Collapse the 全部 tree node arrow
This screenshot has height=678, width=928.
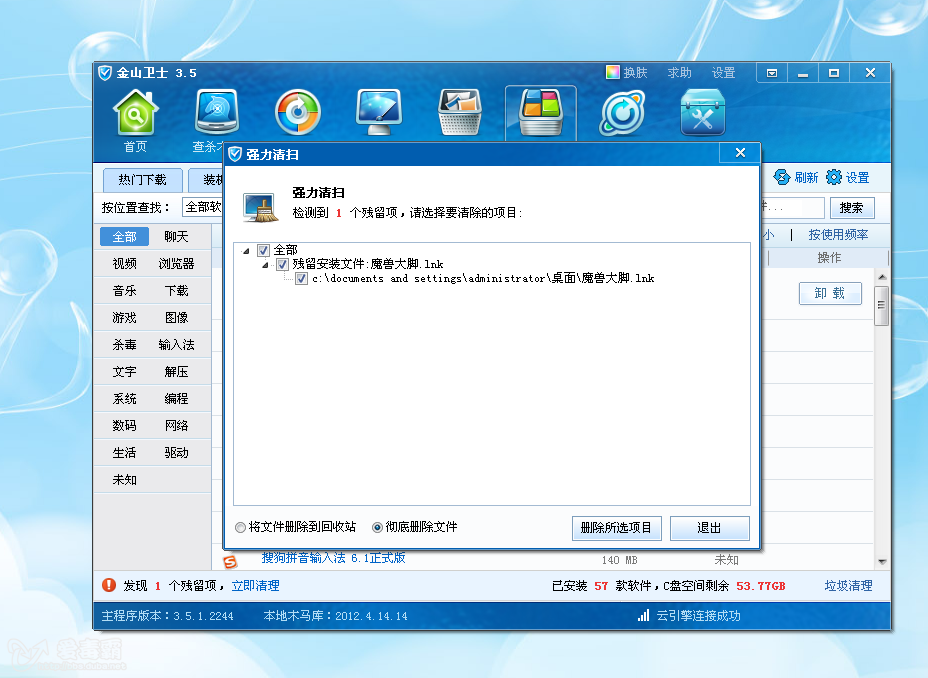tap(246, 251)
